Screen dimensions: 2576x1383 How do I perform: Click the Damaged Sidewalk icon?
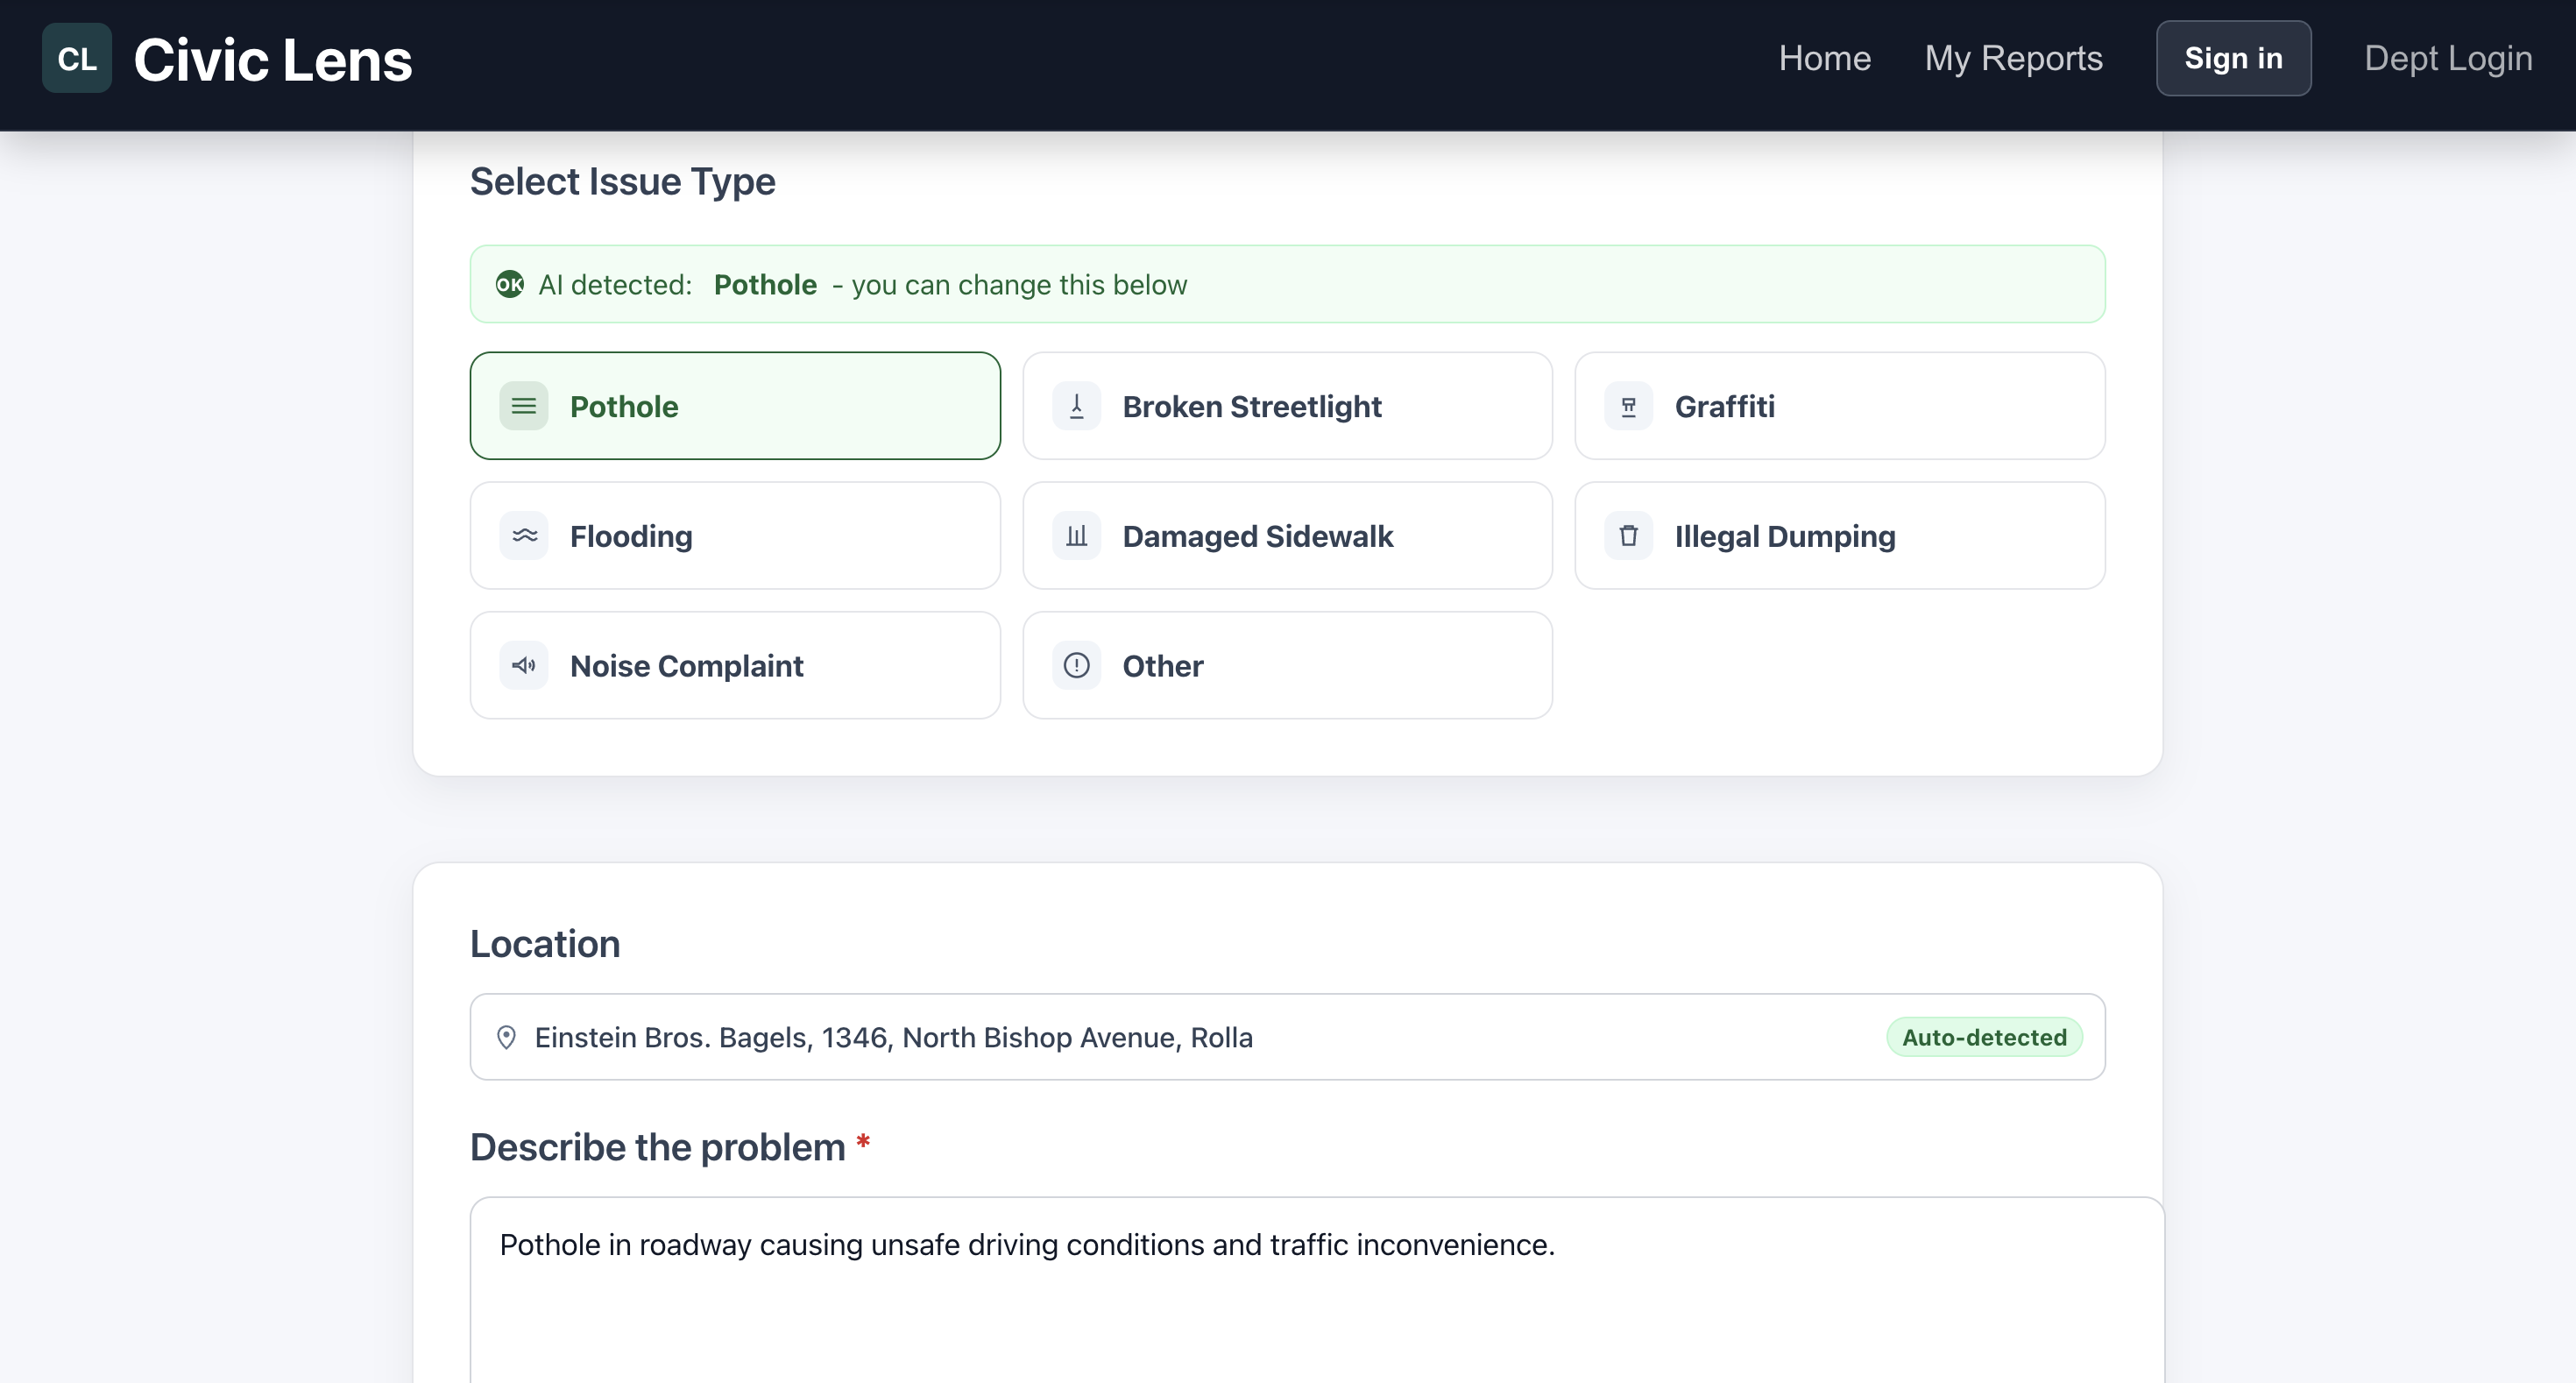pos(1076,536)
